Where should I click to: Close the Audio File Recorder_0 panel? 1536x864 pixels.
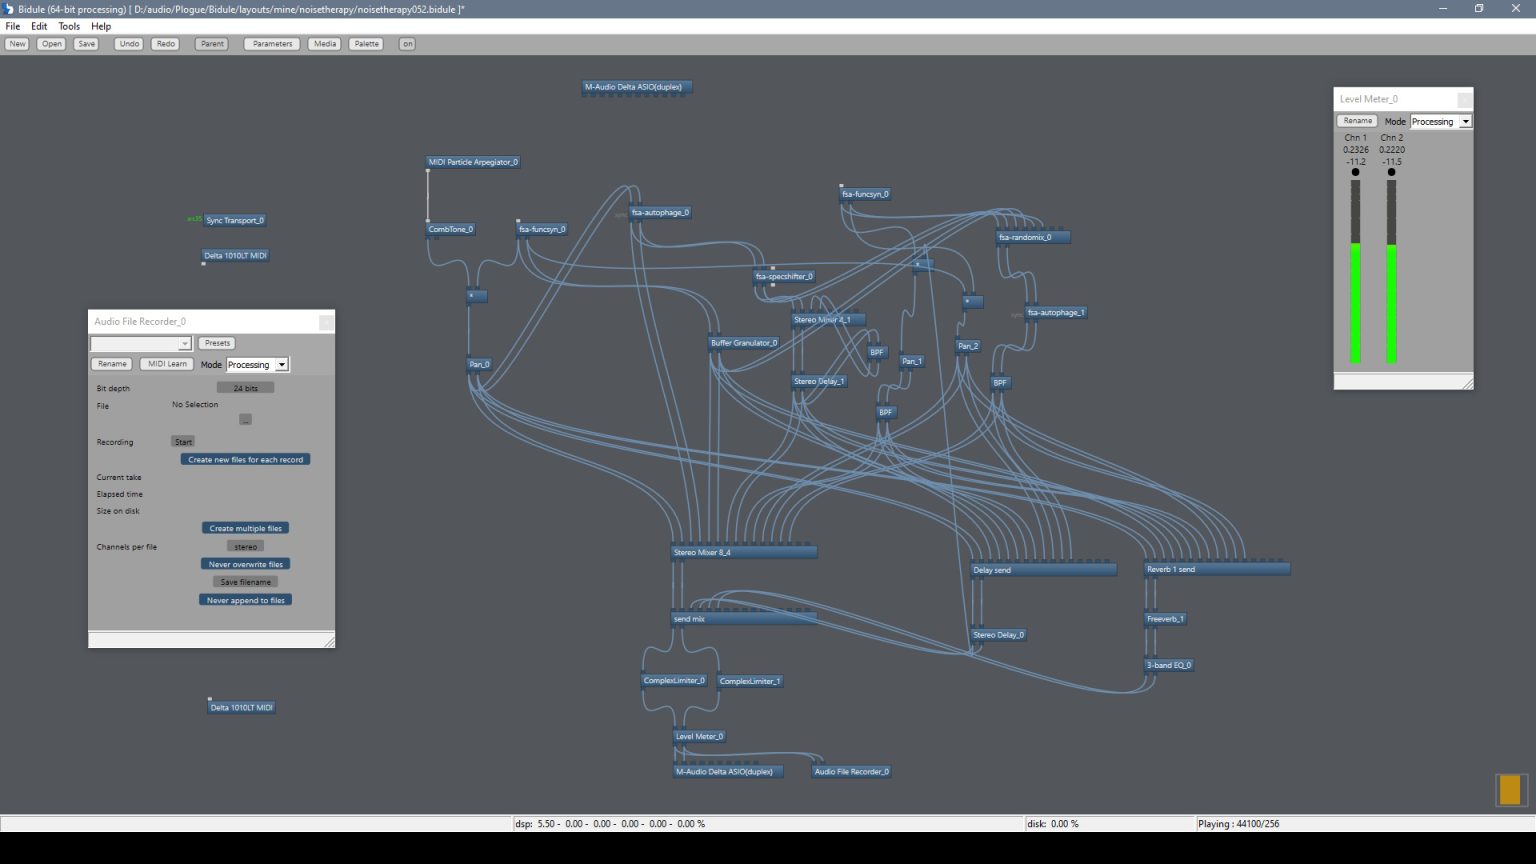coord(326,322)
